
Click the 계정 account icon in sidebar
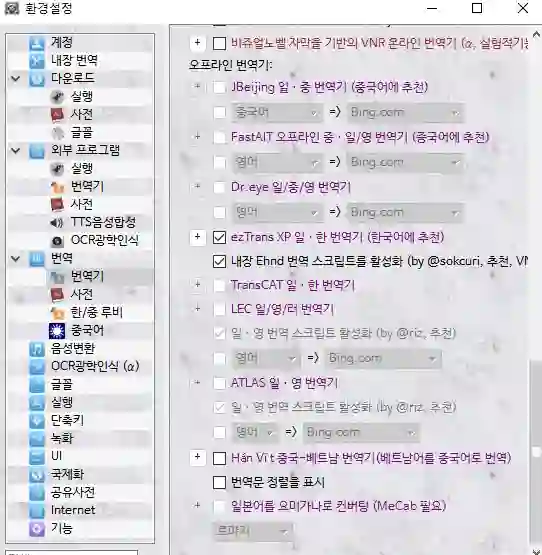point(36,43)
